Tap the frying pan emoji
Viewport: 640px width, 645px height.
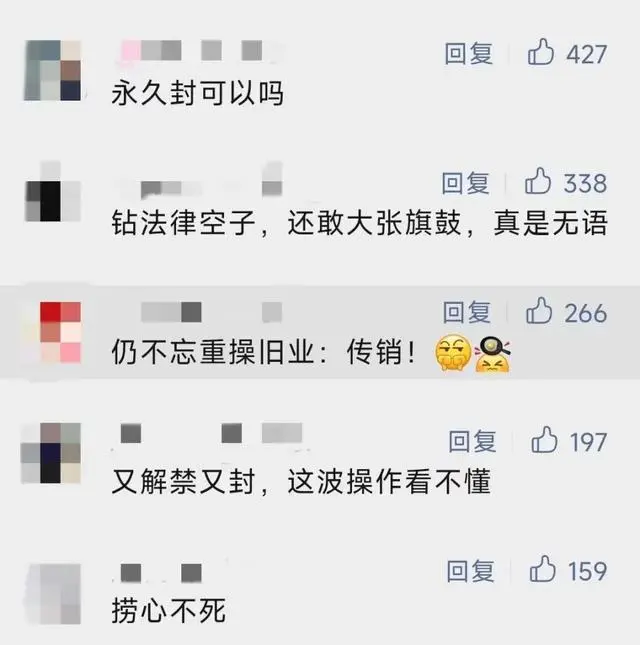(492, 354)
